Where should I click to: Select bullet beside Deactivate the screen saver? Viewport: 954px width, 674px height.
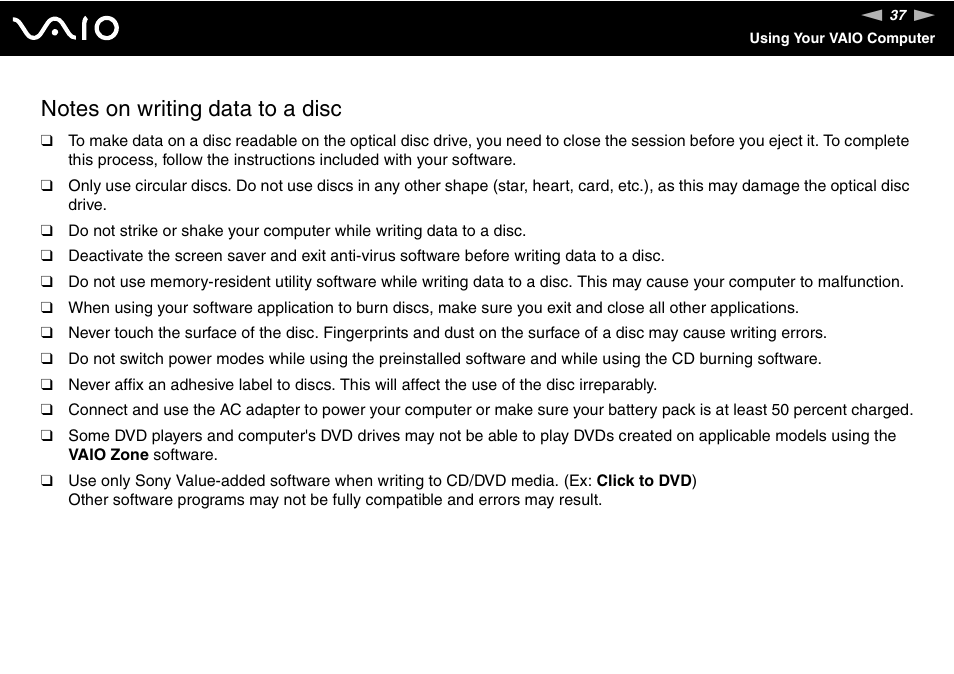[x=47, y=256]
